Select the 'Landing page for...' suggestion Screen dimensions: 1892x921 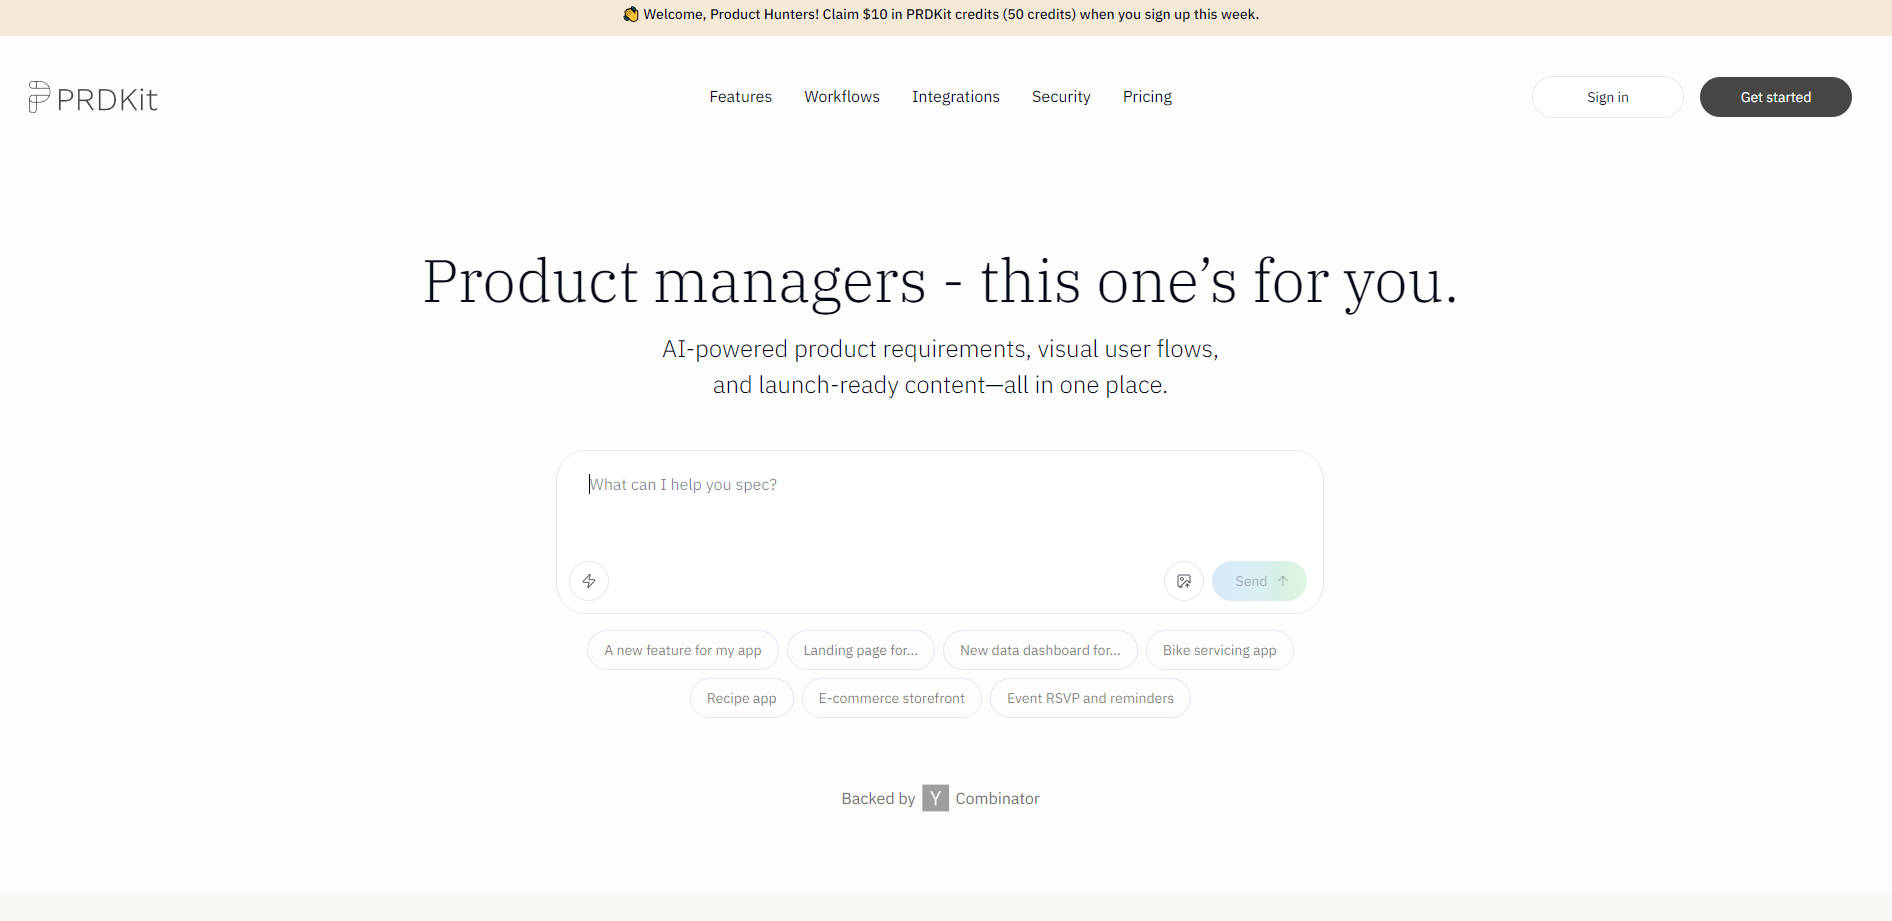point(860,650)
